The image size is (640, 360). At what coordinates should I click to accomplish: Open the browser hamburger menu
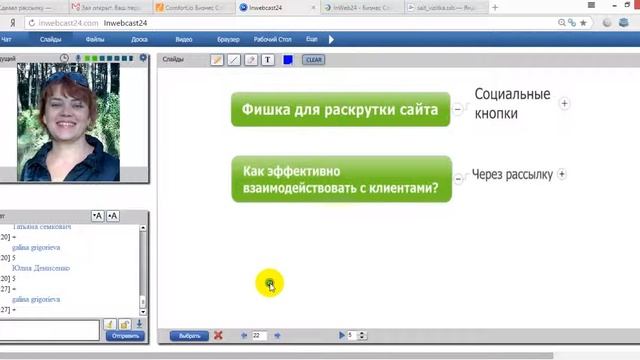[591, 5]
